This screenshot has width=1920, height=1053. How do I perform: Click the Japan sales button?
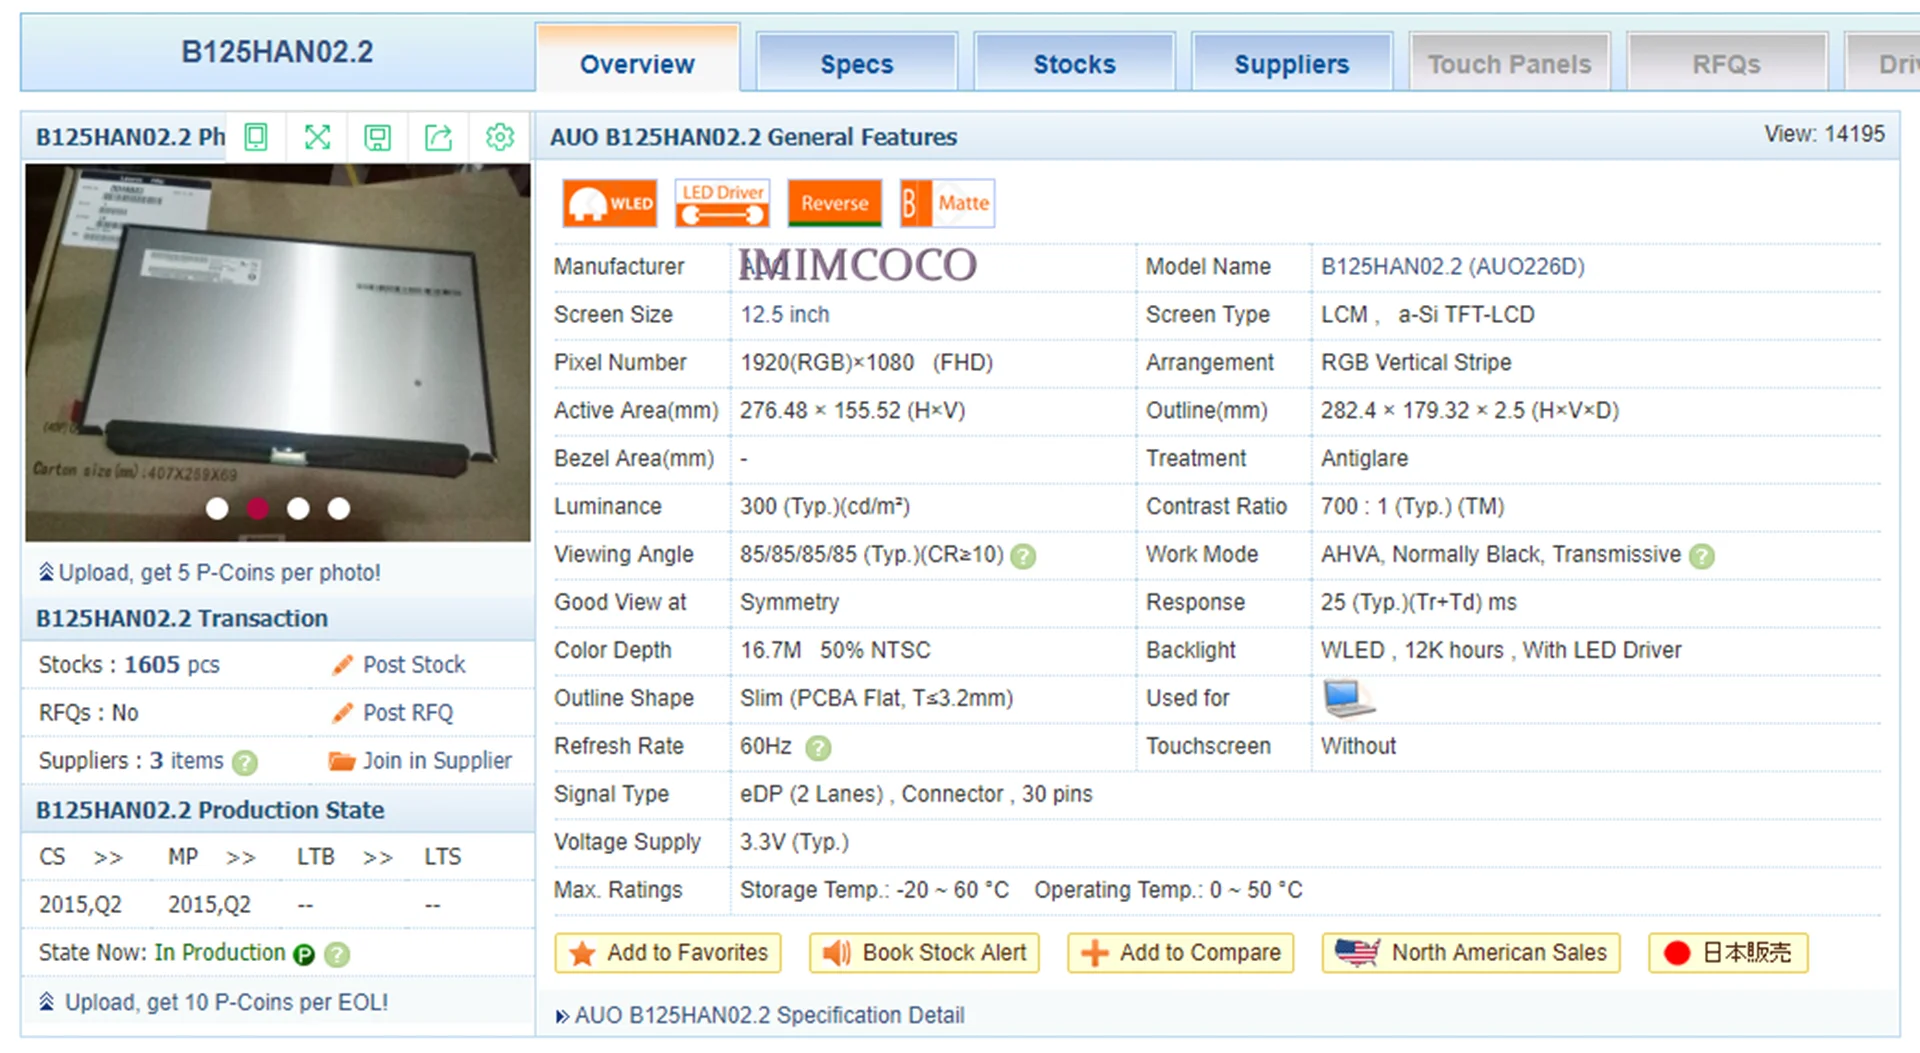point(1728,953)
